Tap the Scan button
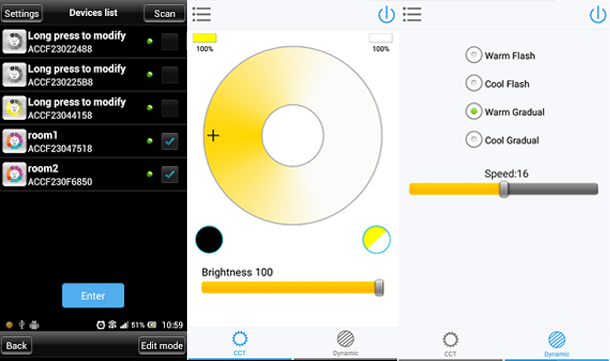Viewport: 610px width, 361px height. (x=165, y=14)
